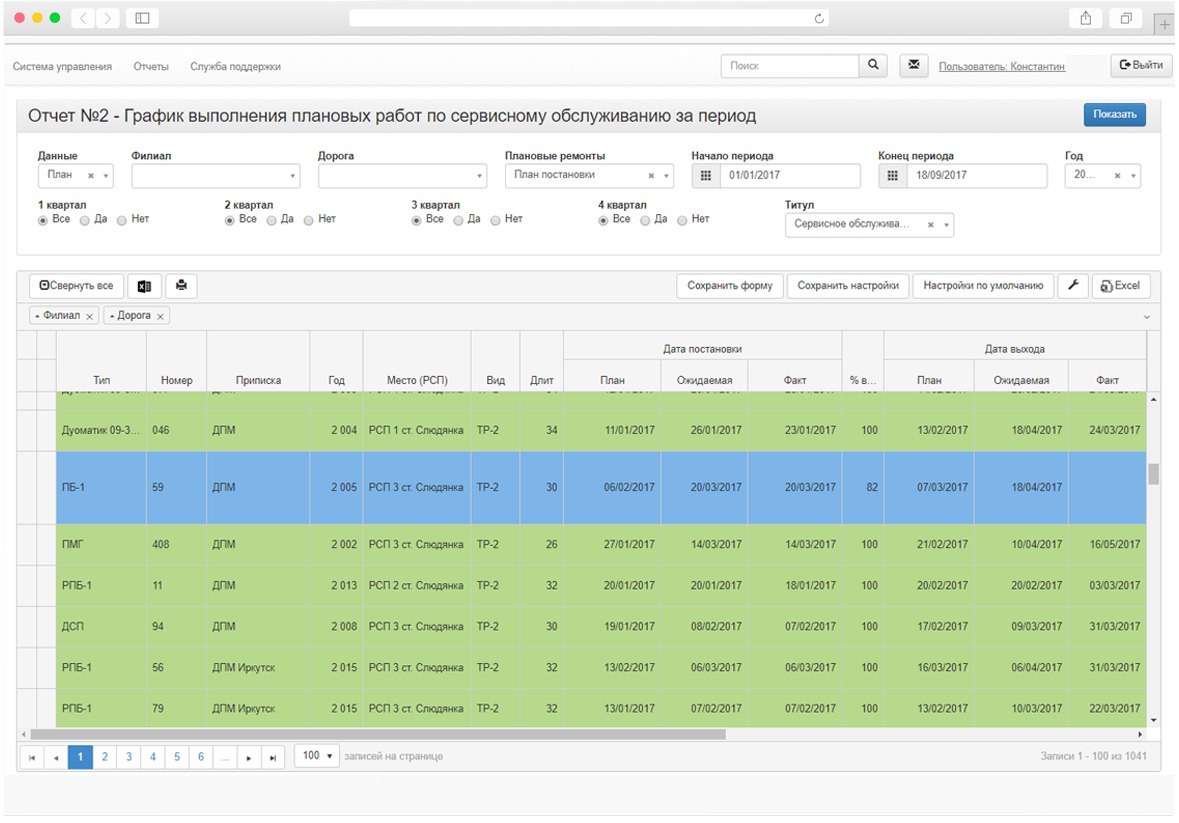Open the messages envelope icon
The height and width of the screenshot is (823, 1179).
click(x=914, y=65)
